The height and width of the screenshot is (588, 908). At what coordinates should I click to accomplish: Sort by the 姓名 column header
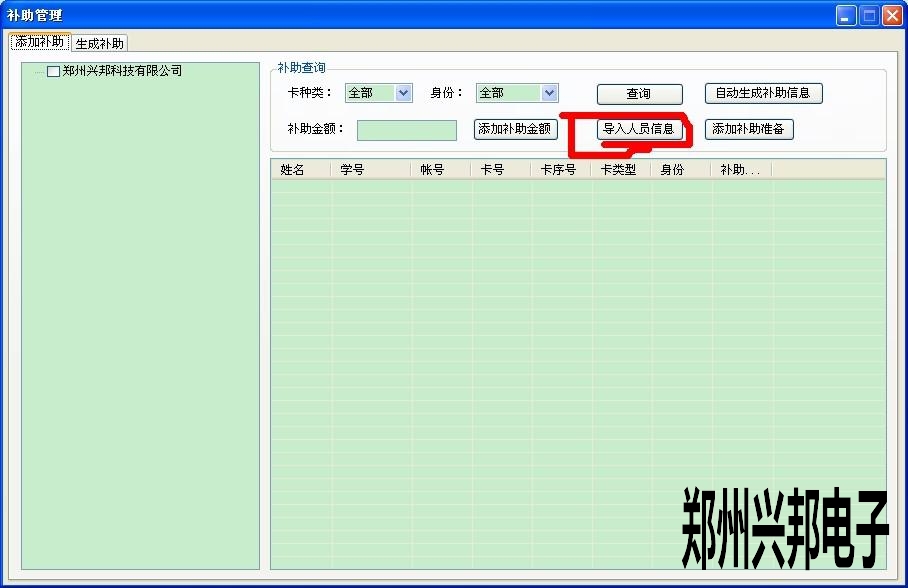[x=301, y=170]
